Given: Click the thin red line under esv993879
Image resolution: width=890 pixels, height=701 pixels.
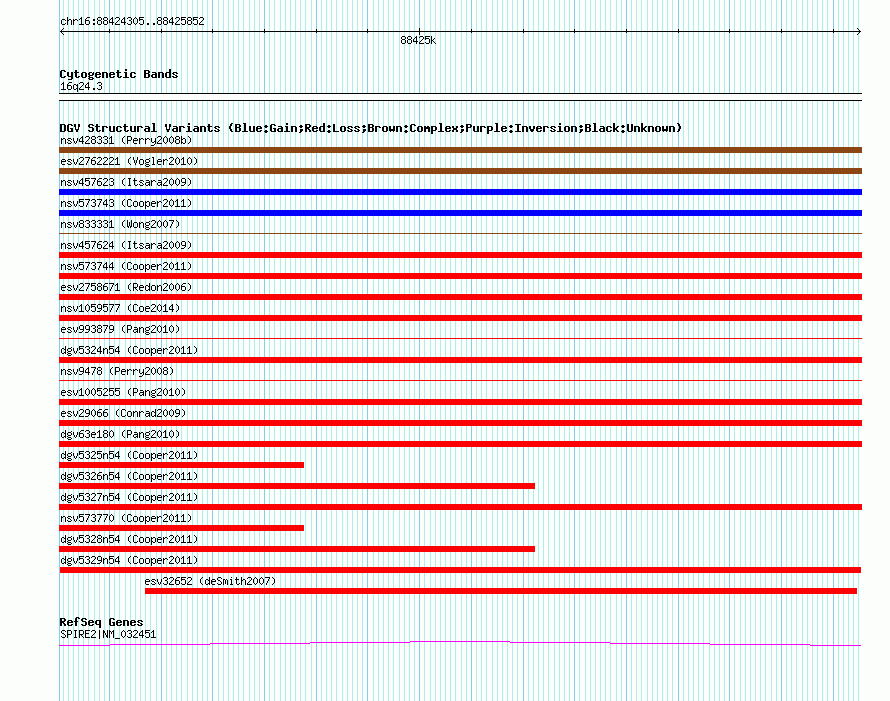Looking at the screenshot, I should [460, 339].
